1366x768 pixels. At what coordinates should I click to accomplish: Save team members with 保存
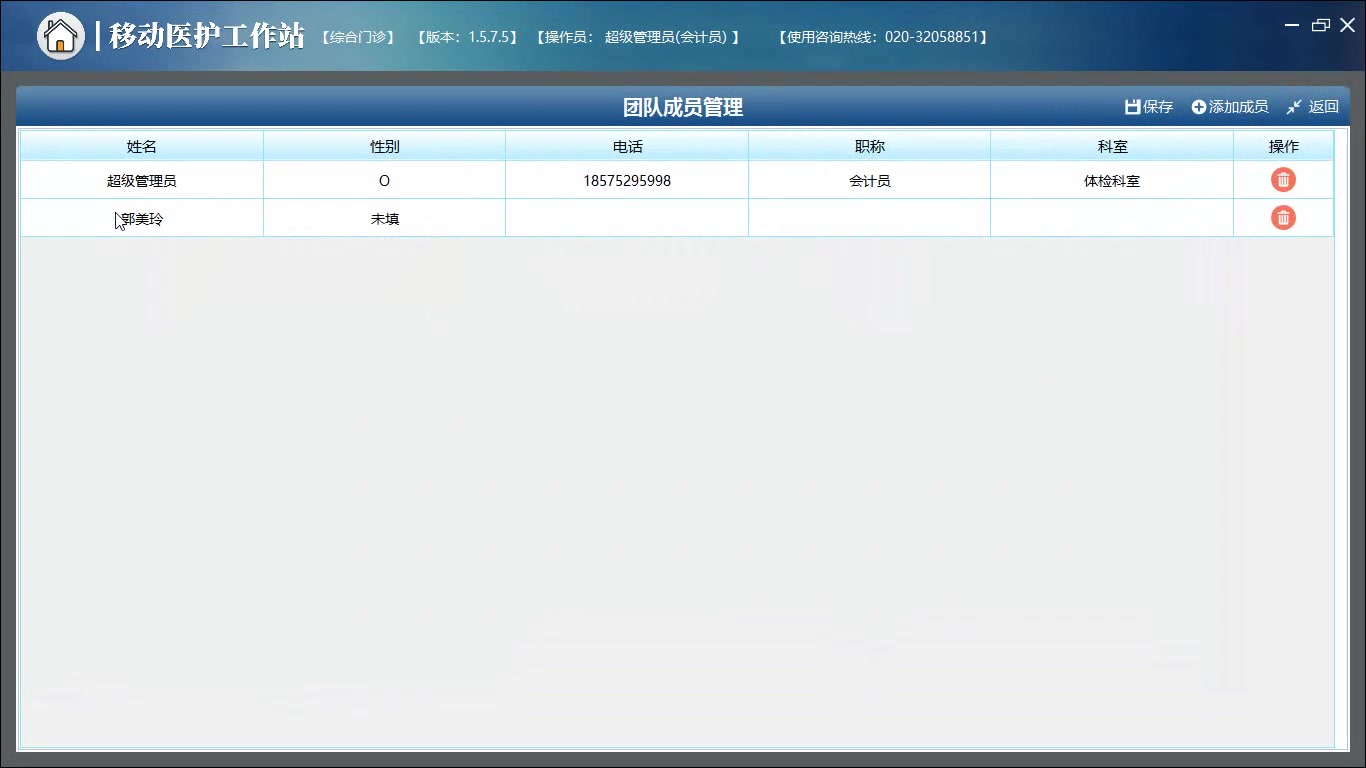click(1149, 107)
